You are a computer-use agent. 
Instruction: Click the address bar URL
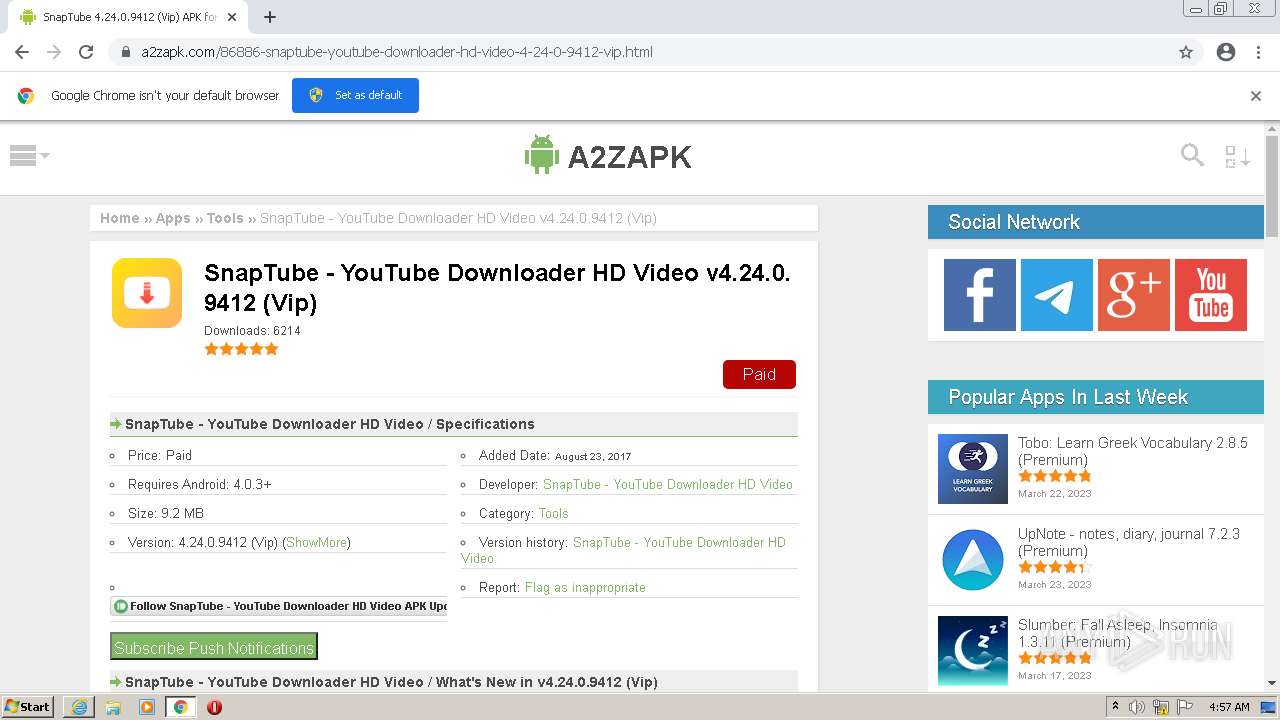[397, 52]
